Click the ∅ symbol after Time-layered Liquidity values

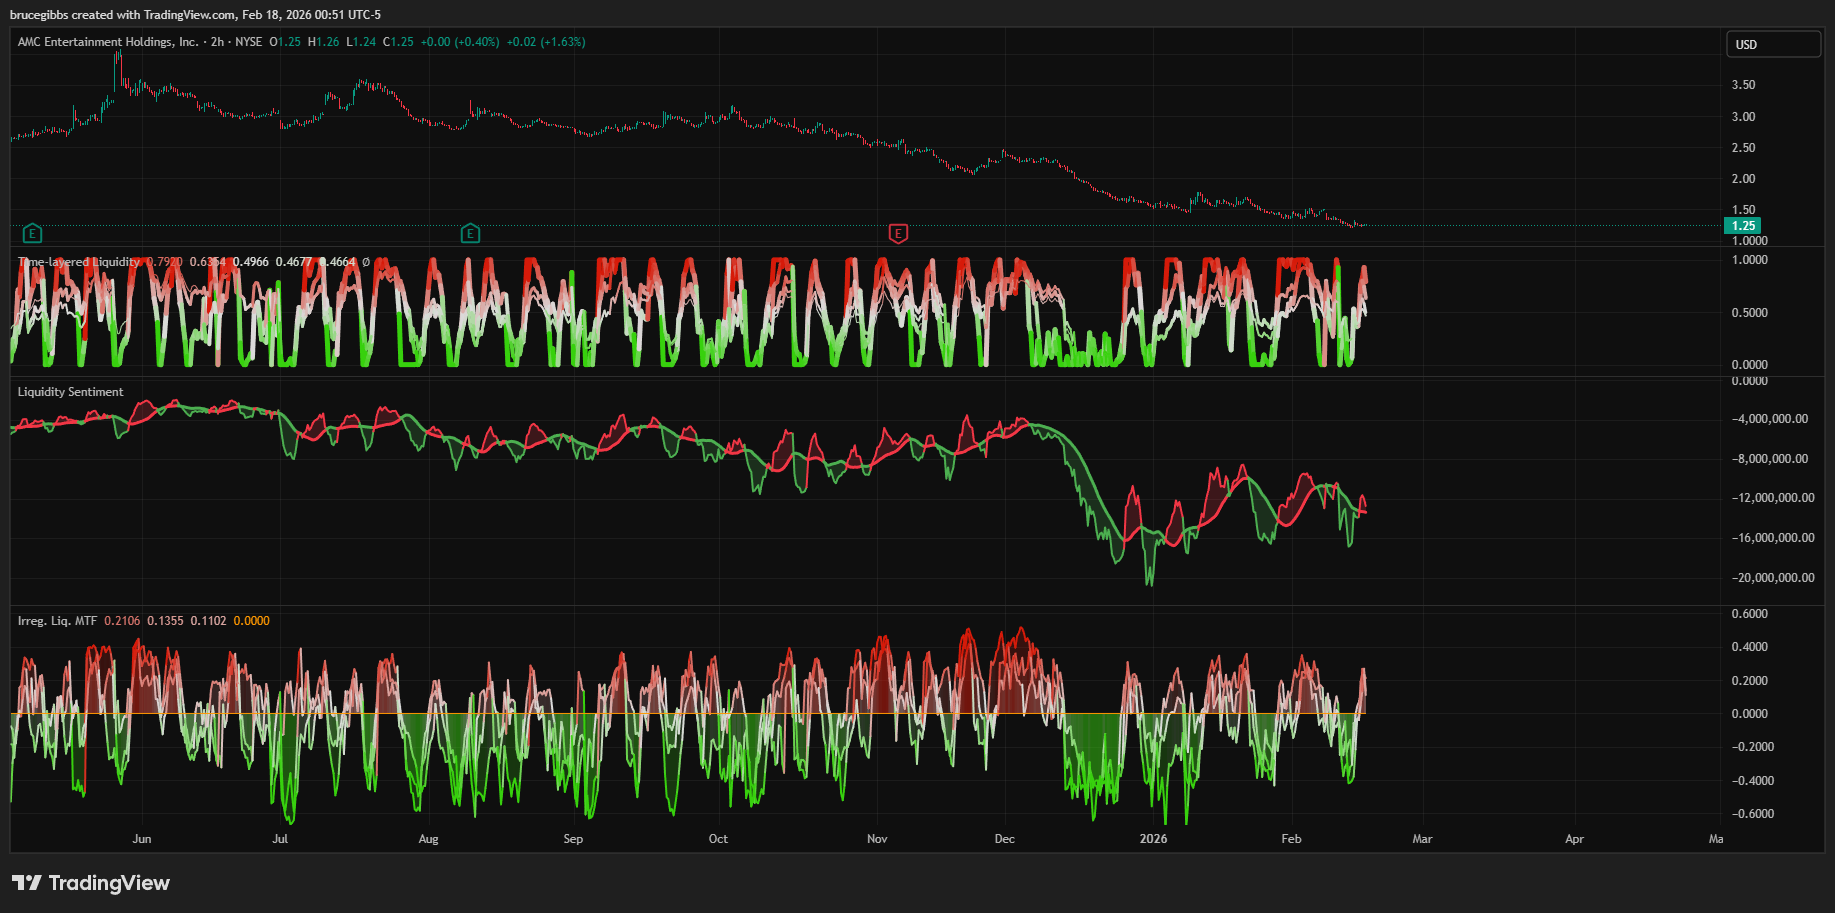point(366,262)
